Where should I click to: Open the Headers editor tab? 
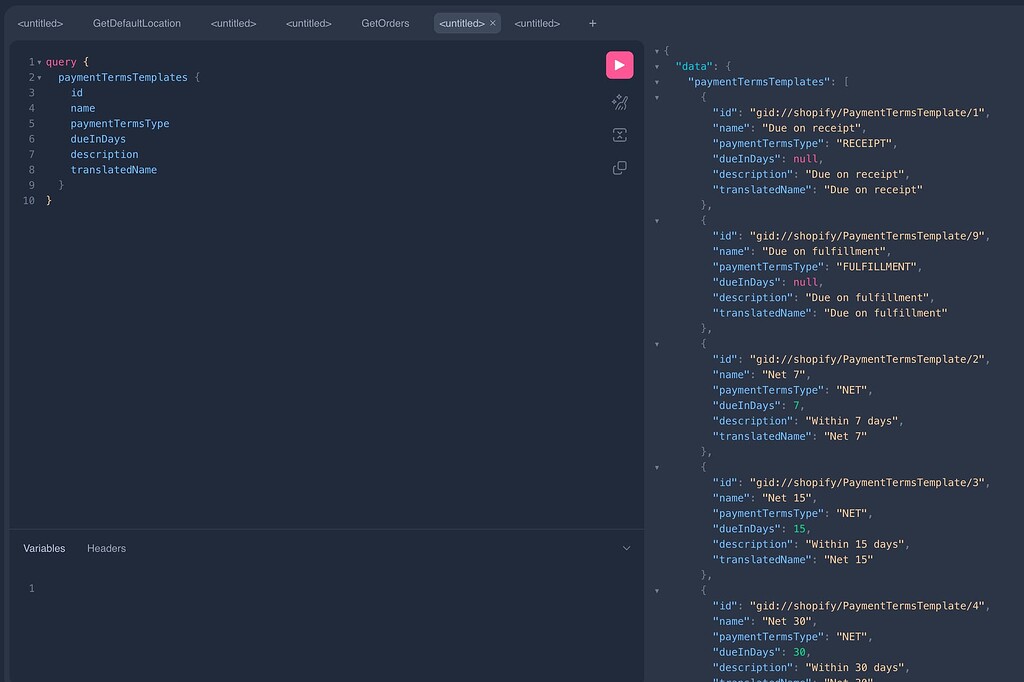point(106,548)
